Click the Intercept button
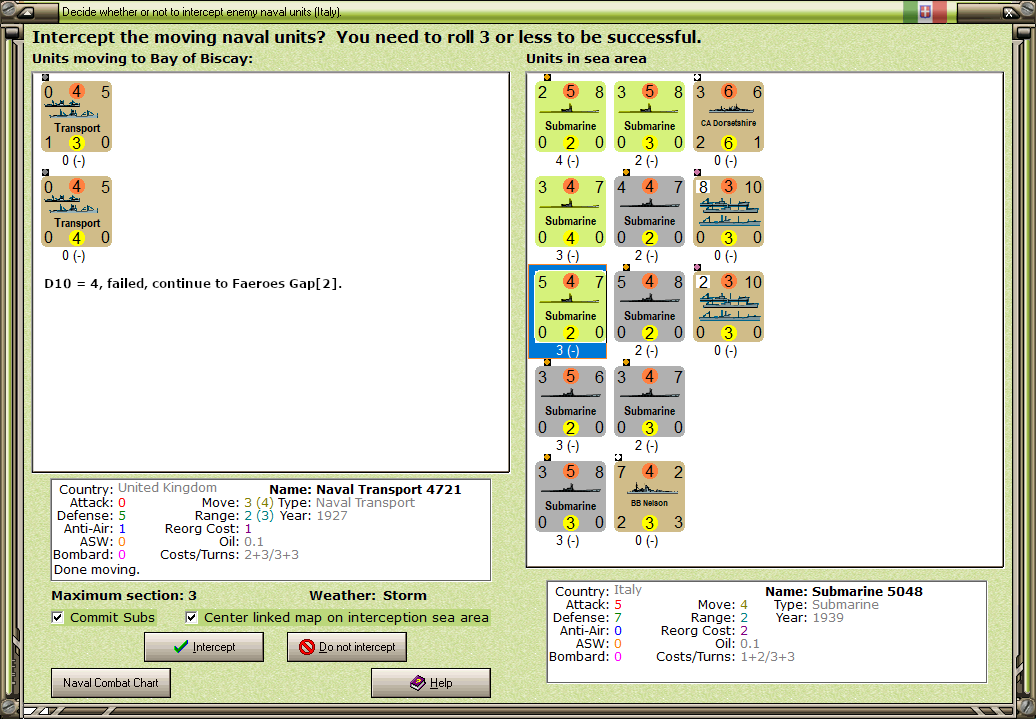The height and width of the screenshot is (719, 1036). pyautogui.click(x=204, y=647)
